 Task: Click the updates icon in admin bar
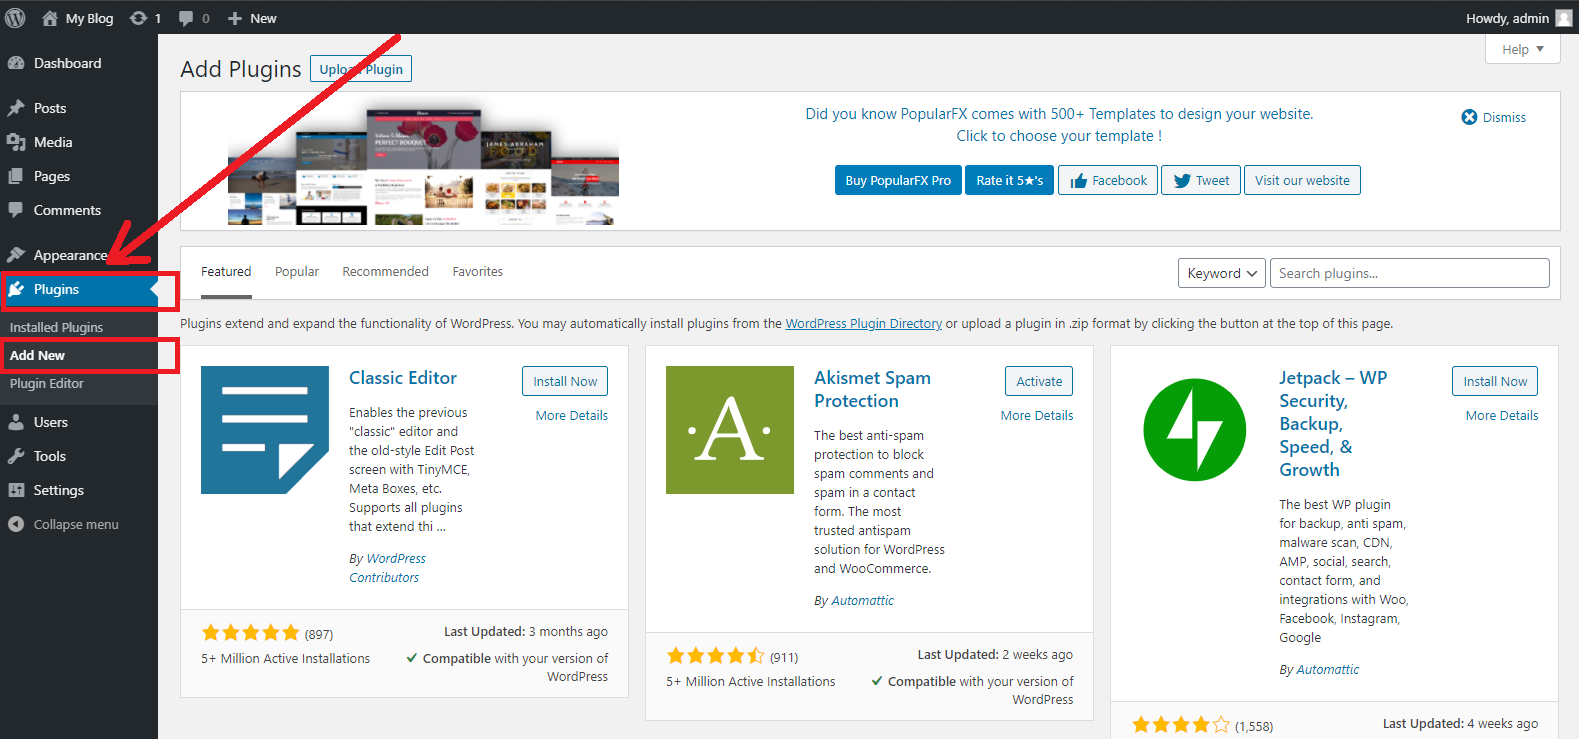coord(139,18)
